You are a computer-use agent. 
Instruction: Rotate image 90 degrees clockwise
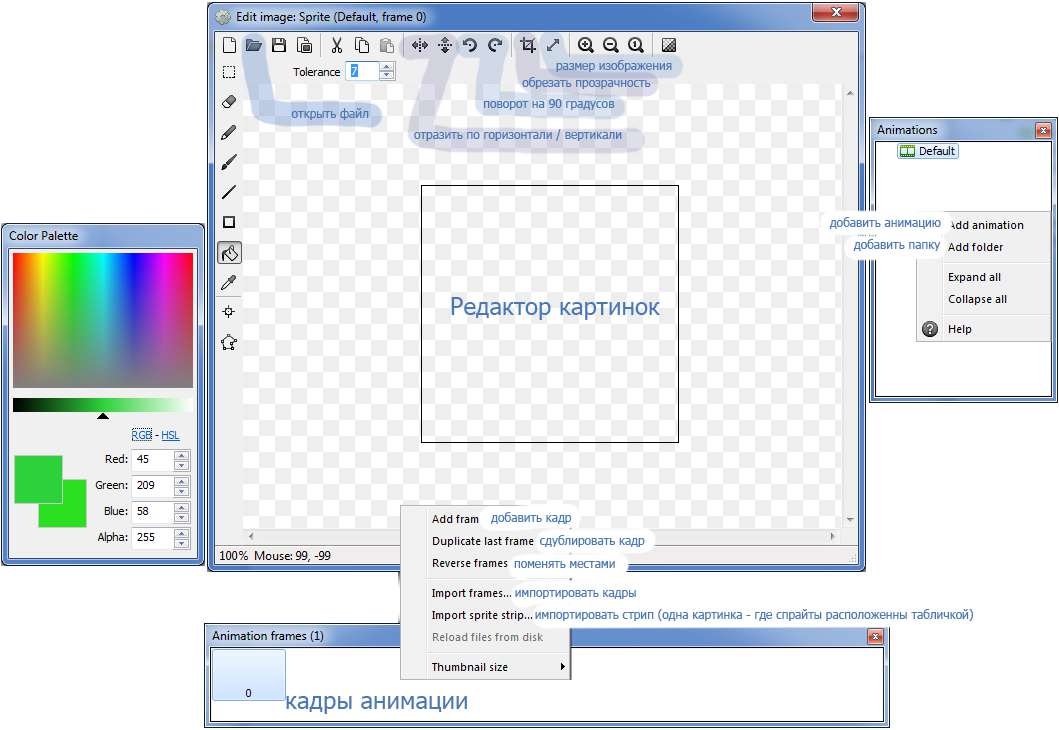495,45
